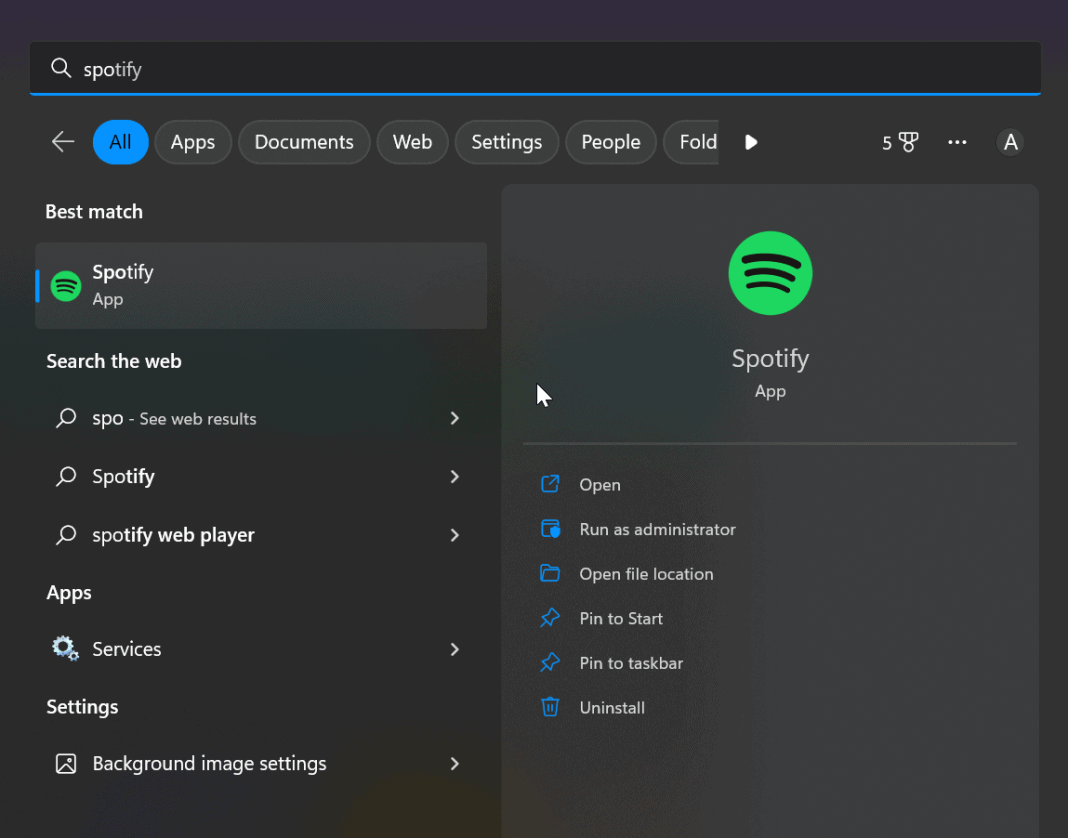Click the Services gear icon under Apps
1068x838 pixels.
[64, 648]
